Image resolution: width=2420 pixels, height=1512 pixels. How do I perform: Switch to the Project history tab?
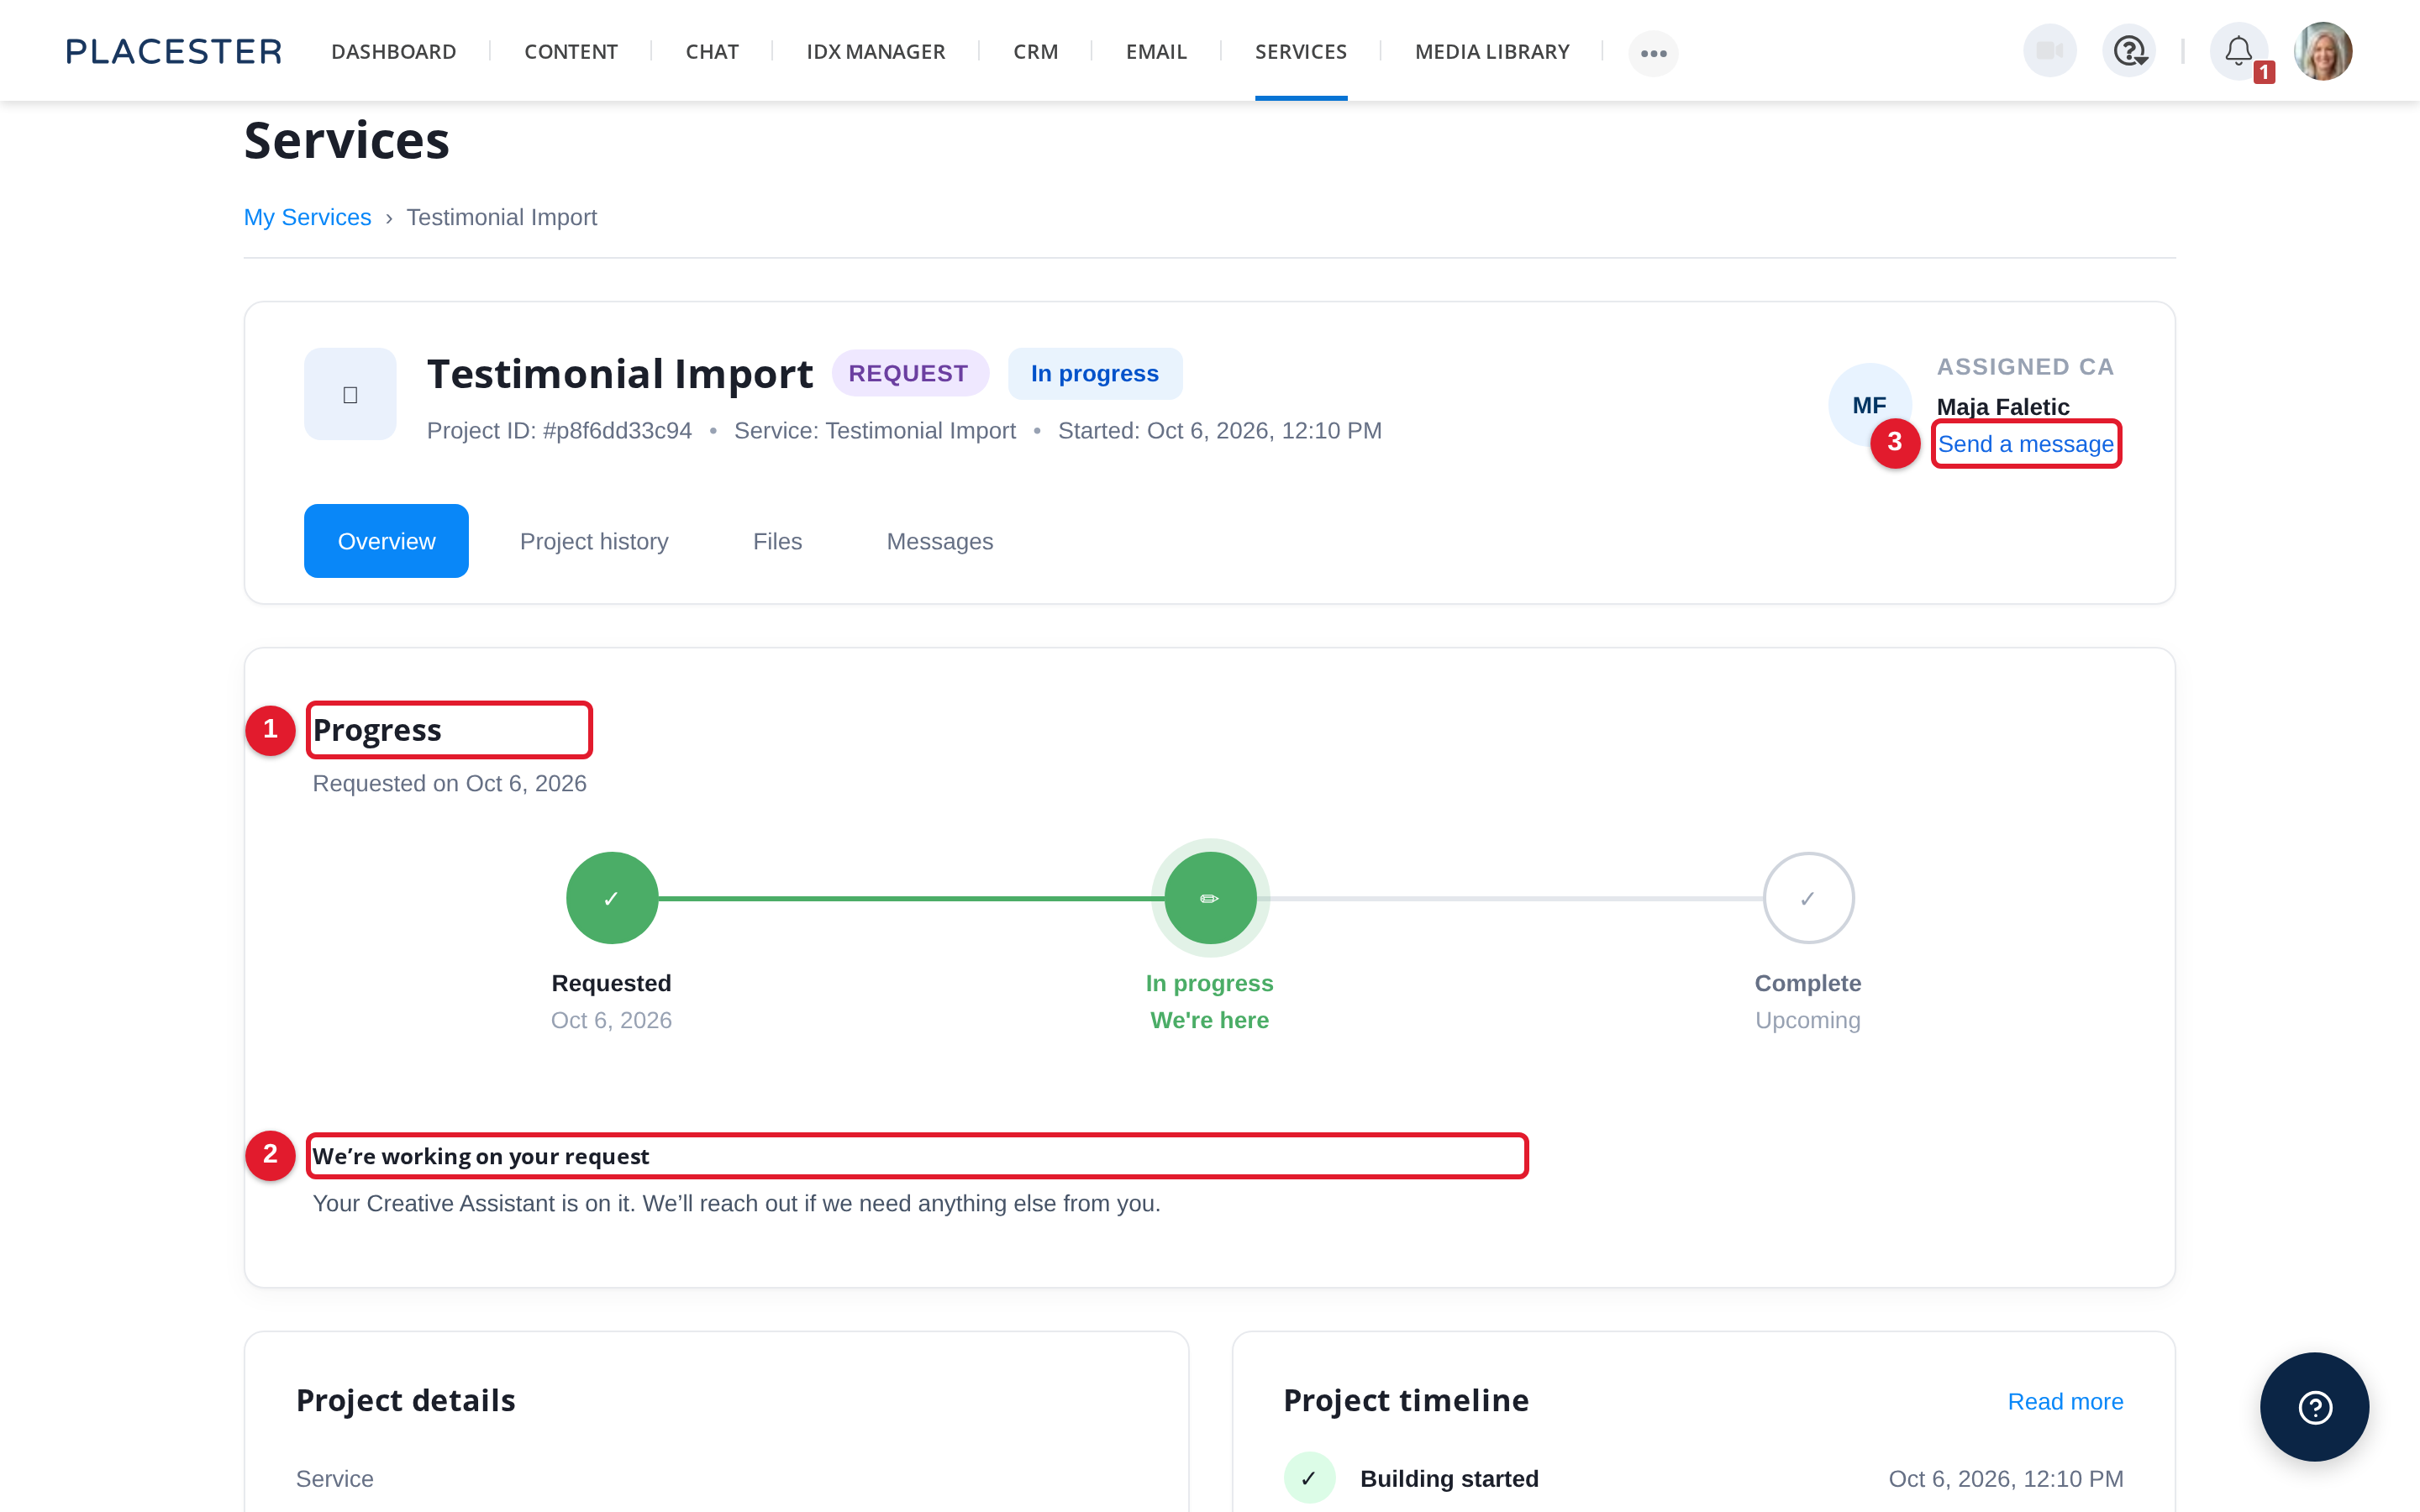coord(594,541)
